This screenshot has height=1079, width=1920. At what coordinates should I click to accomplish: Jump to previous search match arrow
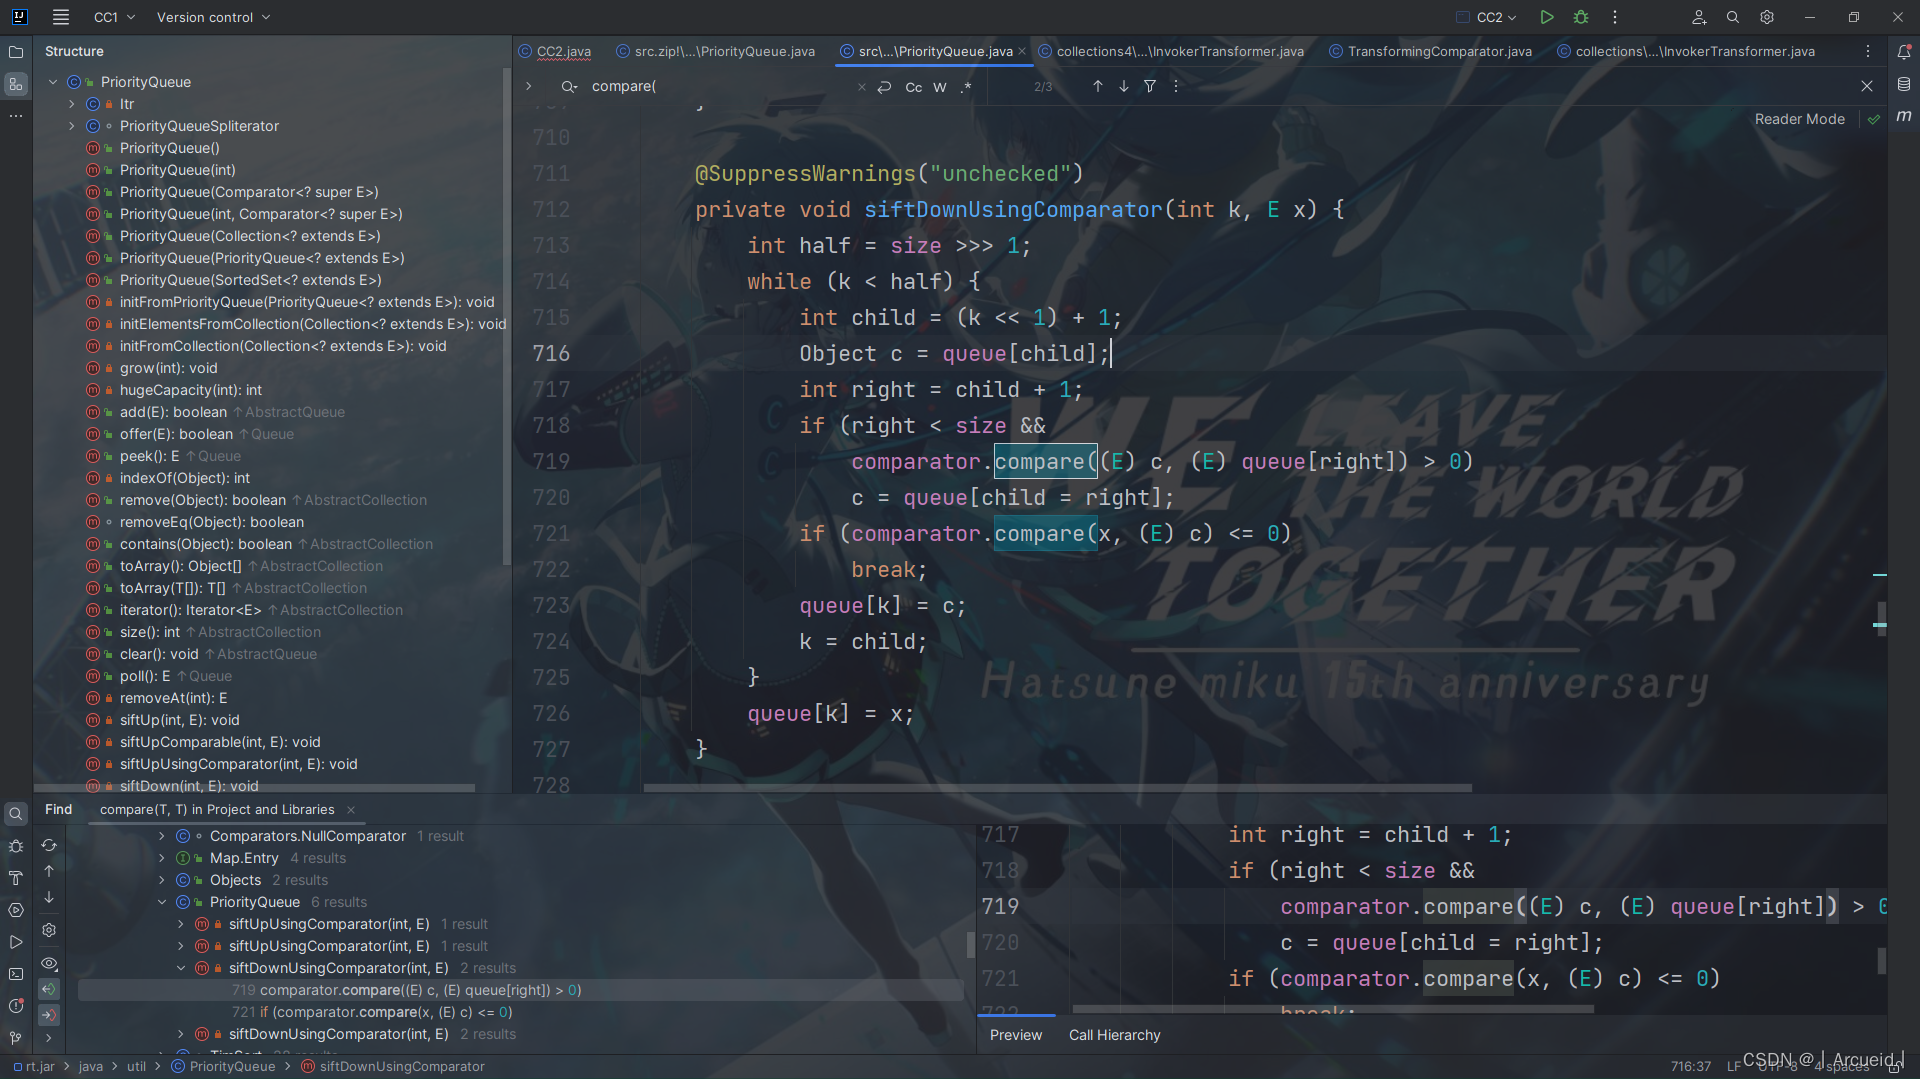(x=1098, y=86)
